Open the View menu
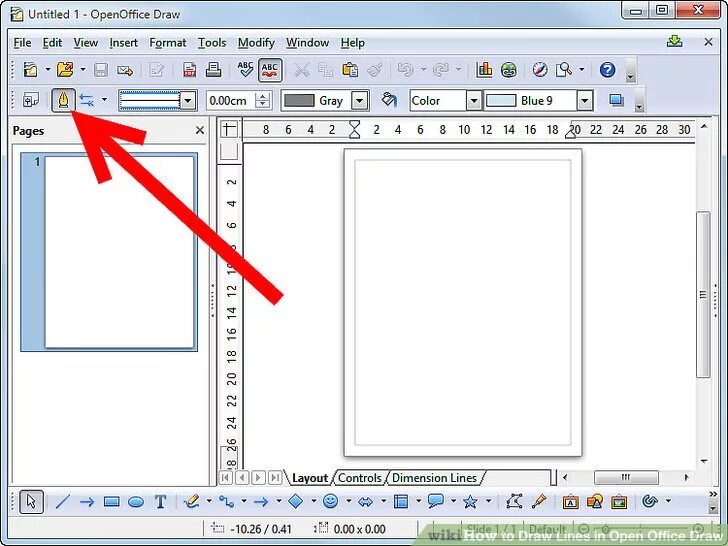 tap(85, 43)
